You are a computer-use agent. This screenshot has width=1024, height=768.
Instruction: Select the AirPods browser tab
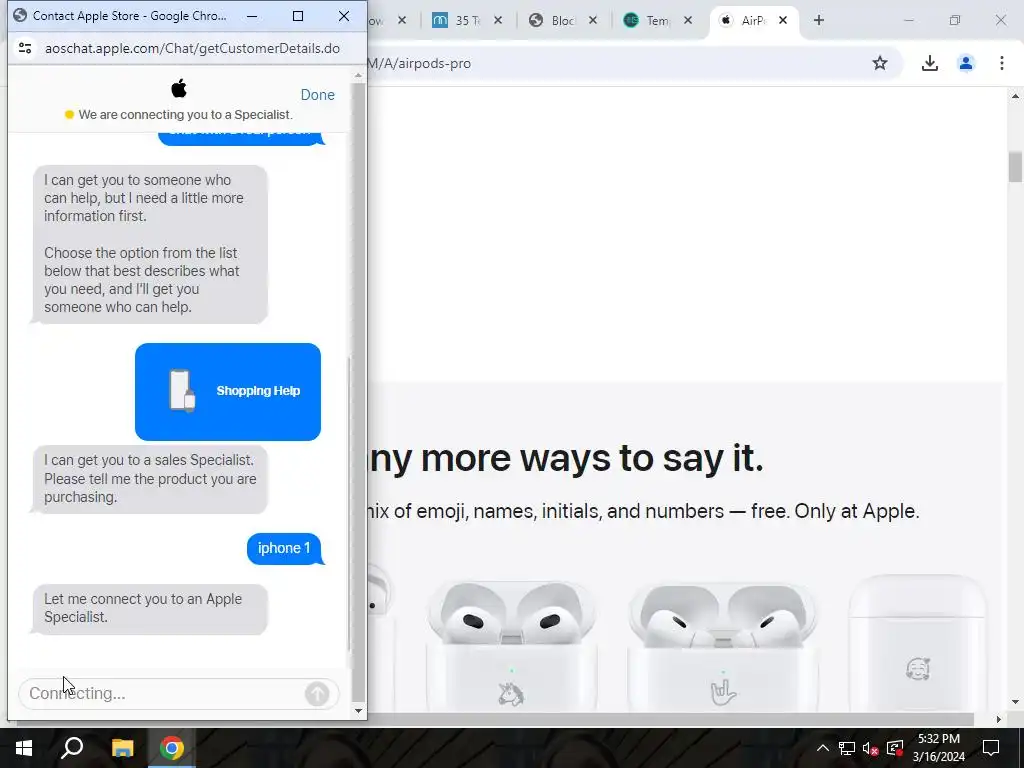point(751,21)
